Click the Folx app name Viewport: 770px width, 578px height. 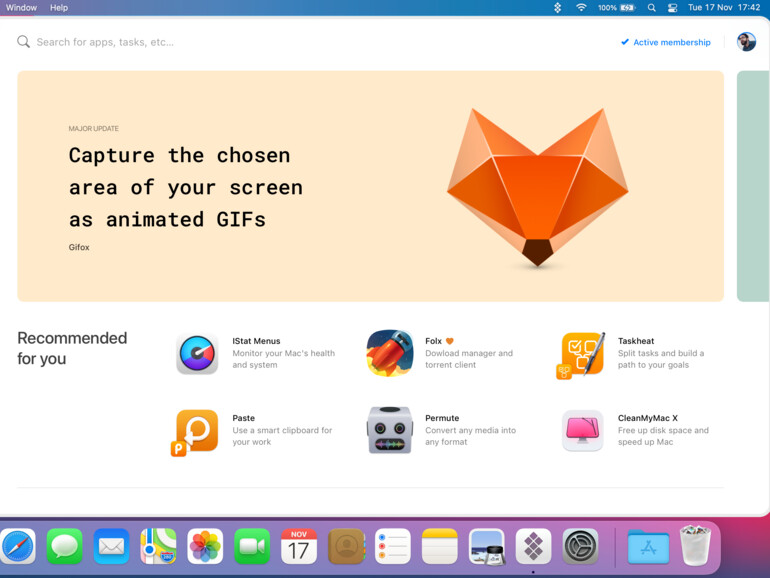point(434,341)
